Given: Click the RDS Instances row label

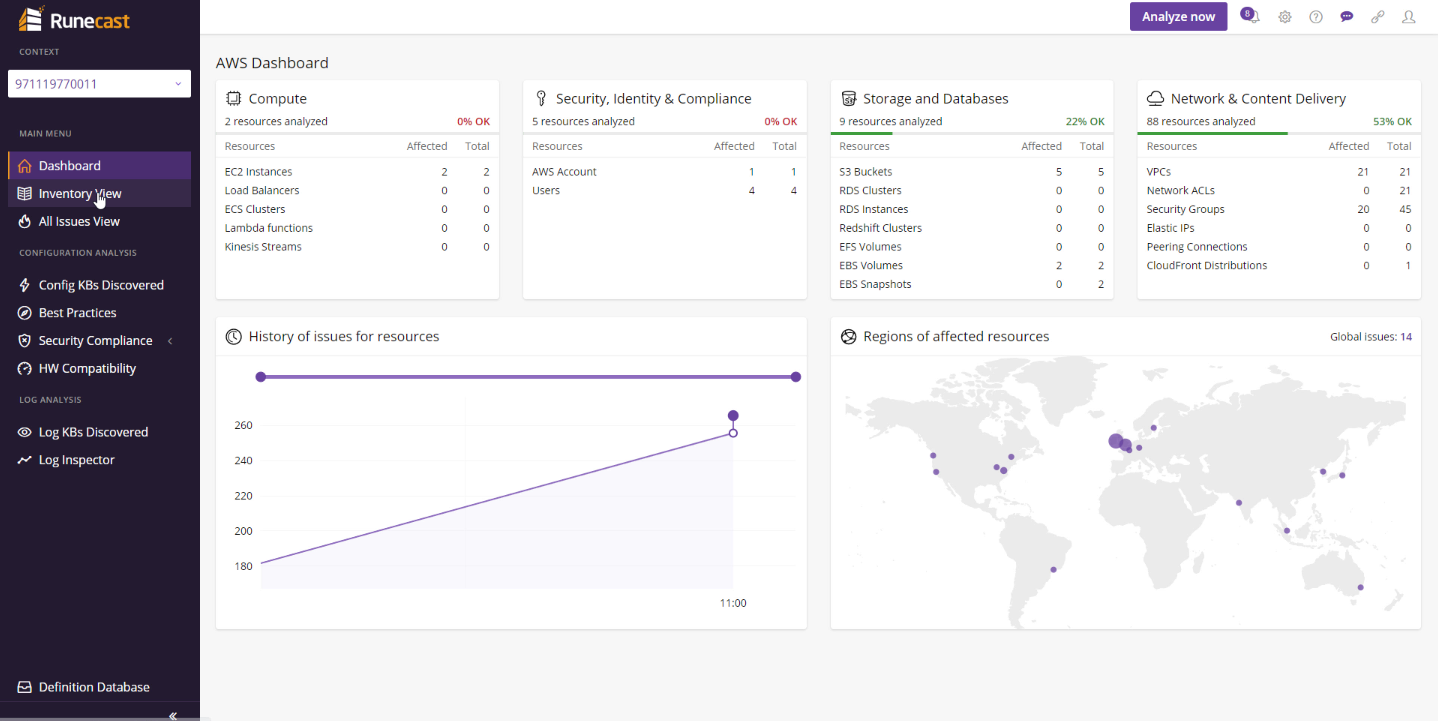Looking at the screenshot, I should pyautogui.click(x=874, y=209).
